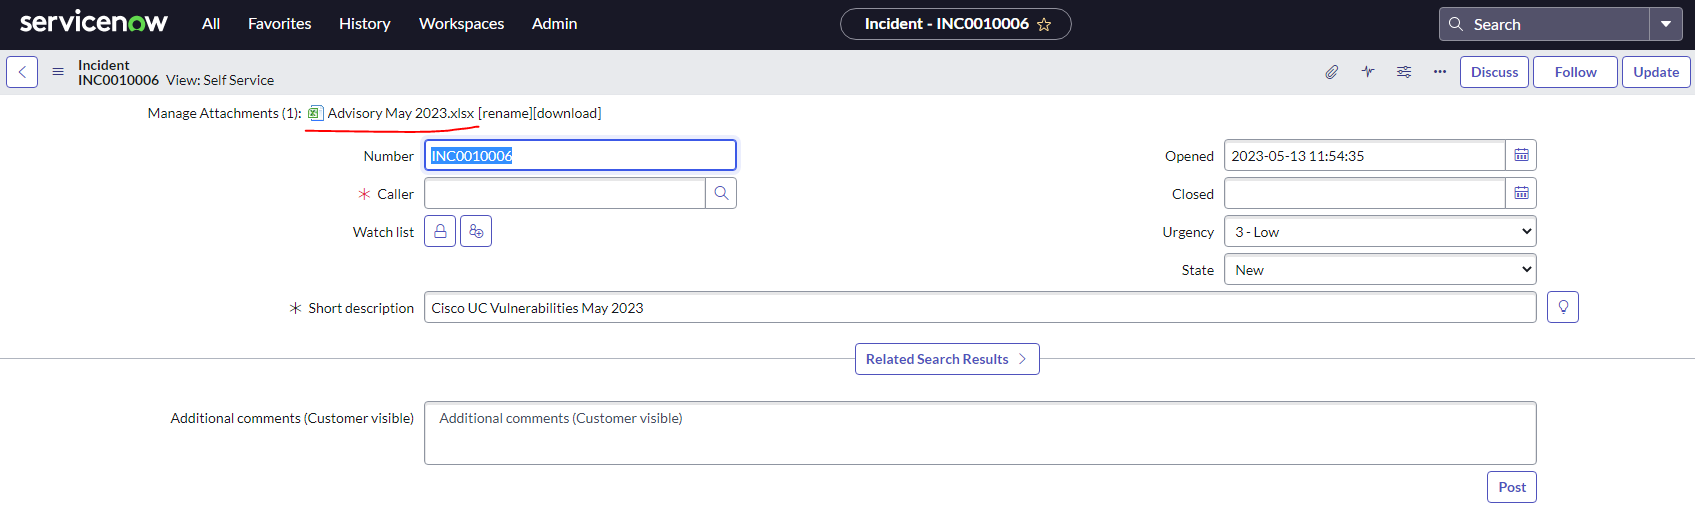Screen dimensions: 1695x525
Task: Open the more options ellipsis menu
Action: click(1440, 72)
